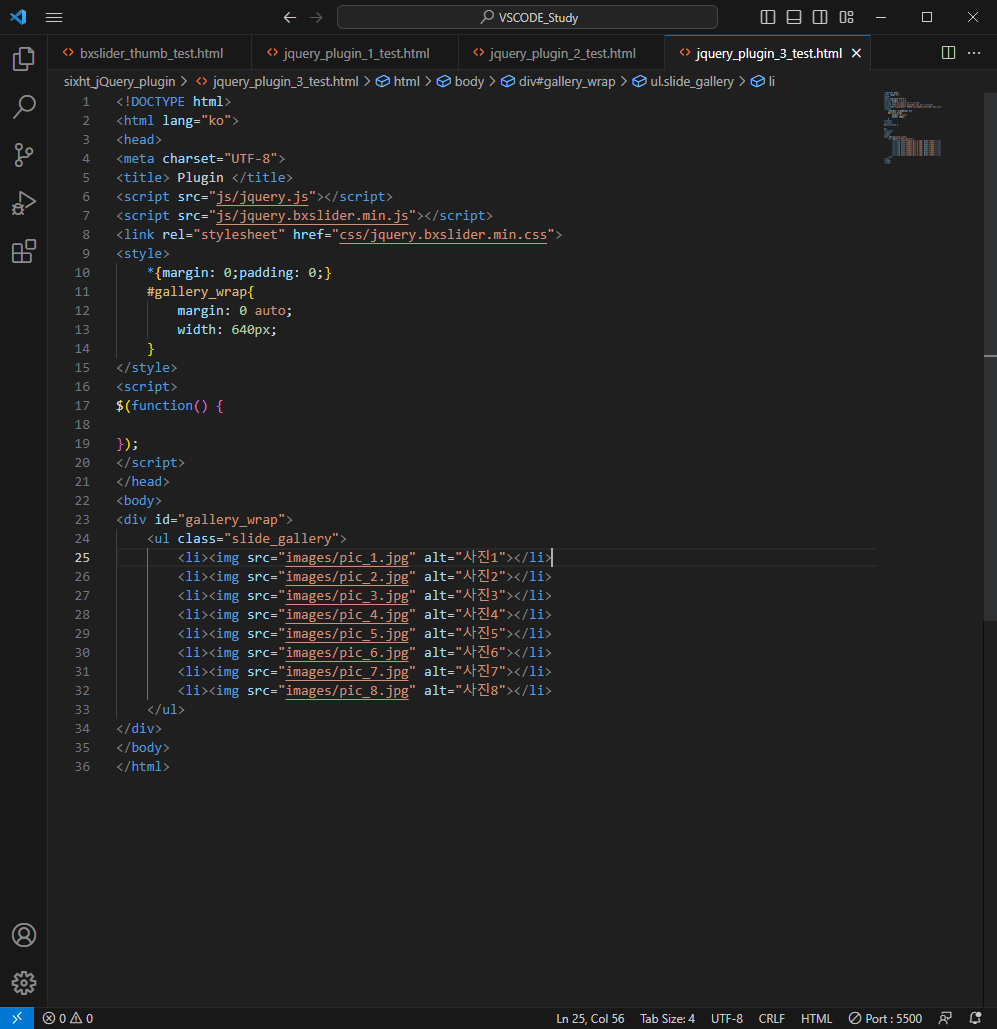Switch to bxslider_thumb_test.html tab

pos(150,53)
